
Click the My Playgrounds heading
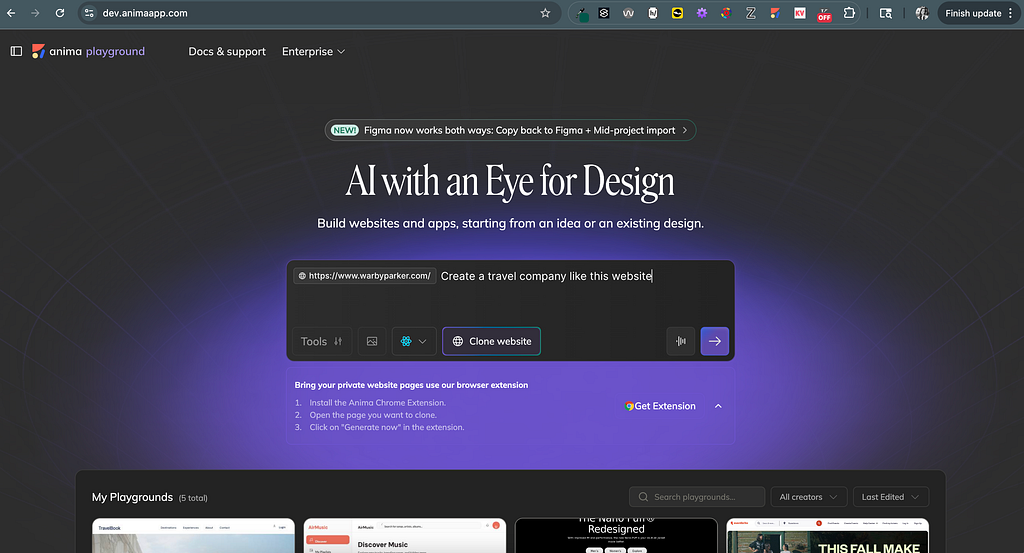(x=133, y=497)
